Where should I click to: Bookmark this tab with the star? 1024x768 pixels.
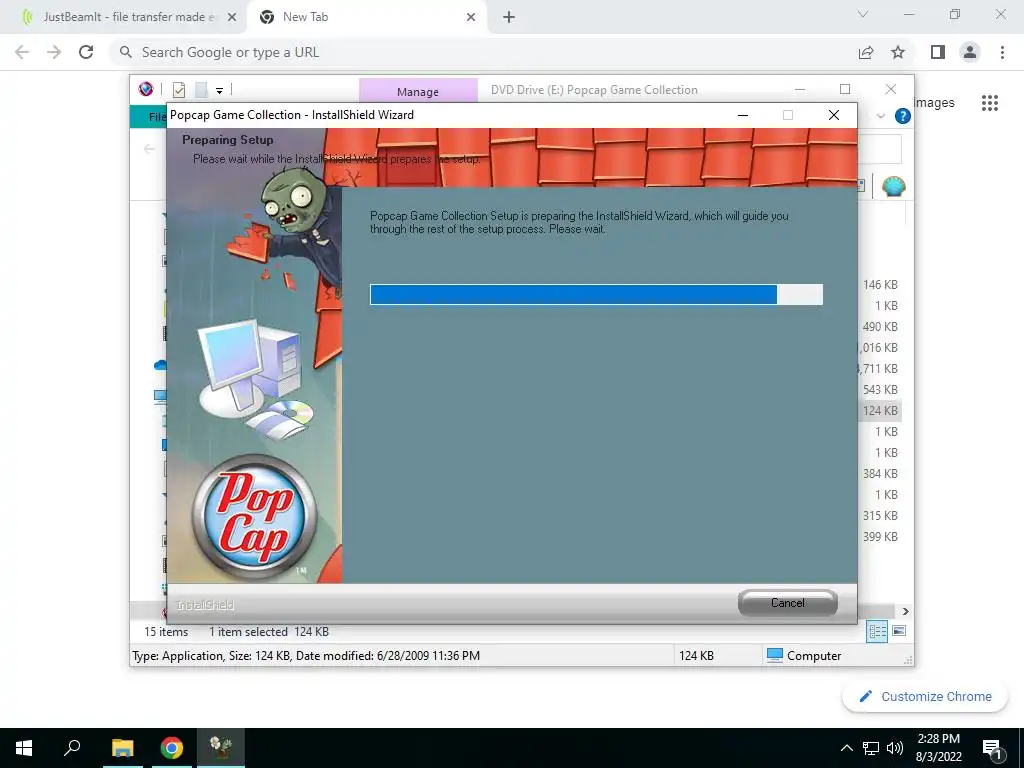(898, 52)
